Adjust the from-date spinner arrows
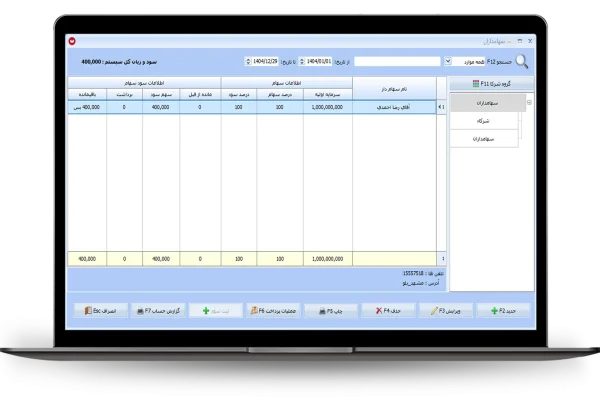The width and height of the screenshot is (600, 400). click(299, 61)
